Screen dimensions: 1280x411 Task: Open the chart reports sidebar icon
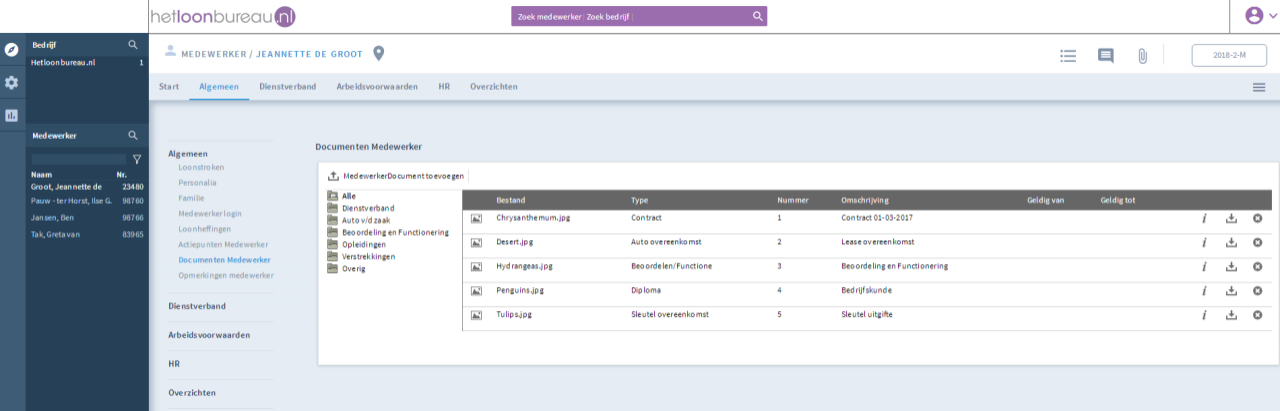[x=12, y=115]
